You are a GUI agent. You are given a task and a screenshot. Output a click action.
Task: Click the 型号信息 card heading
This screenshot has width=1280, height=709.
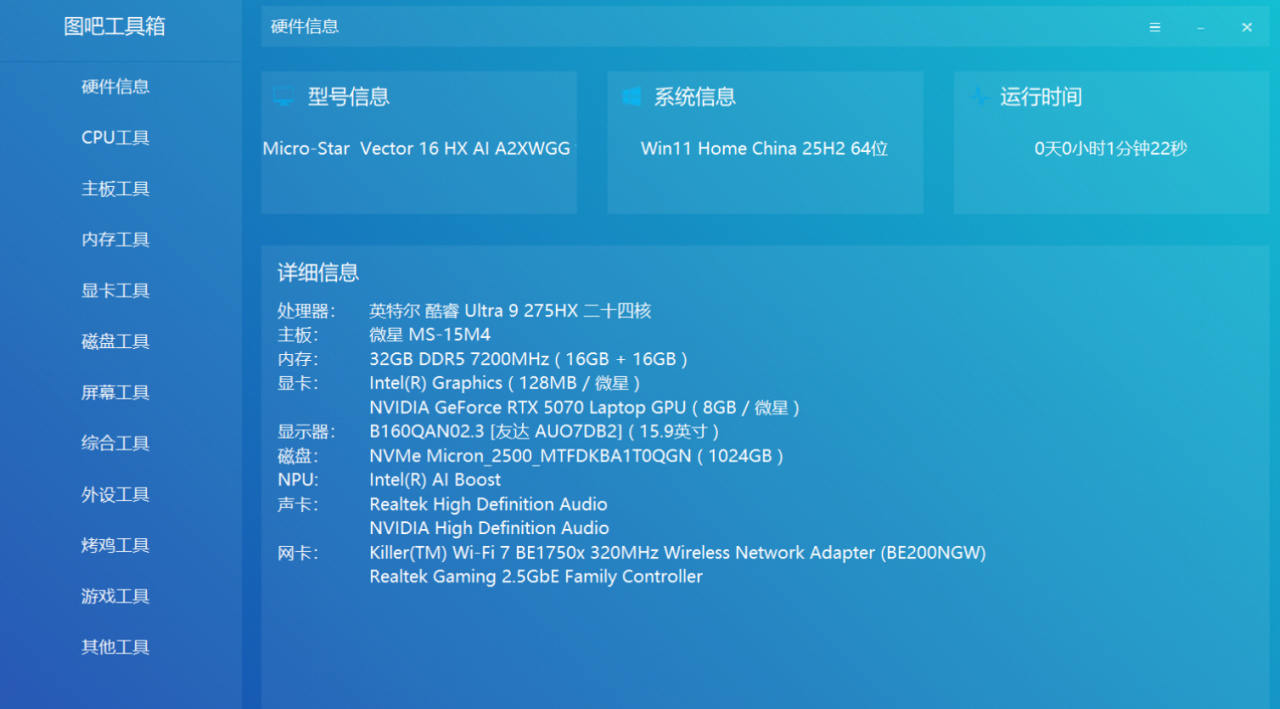(x=349, y=97)
